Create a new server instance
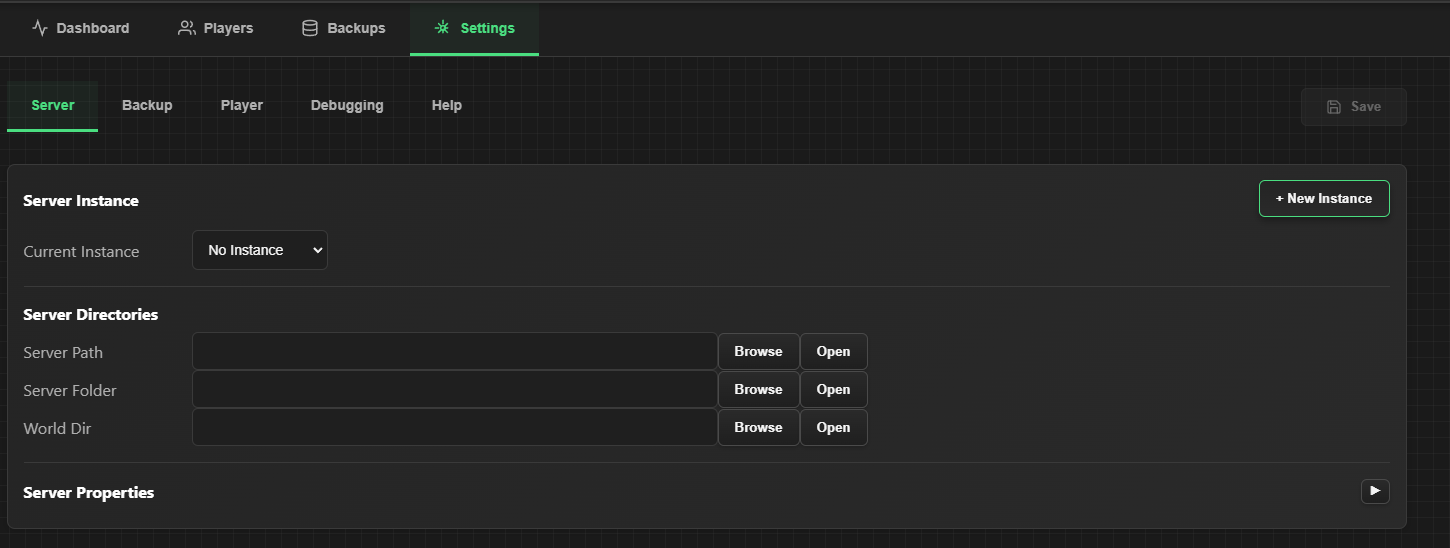 point(1324,199)
